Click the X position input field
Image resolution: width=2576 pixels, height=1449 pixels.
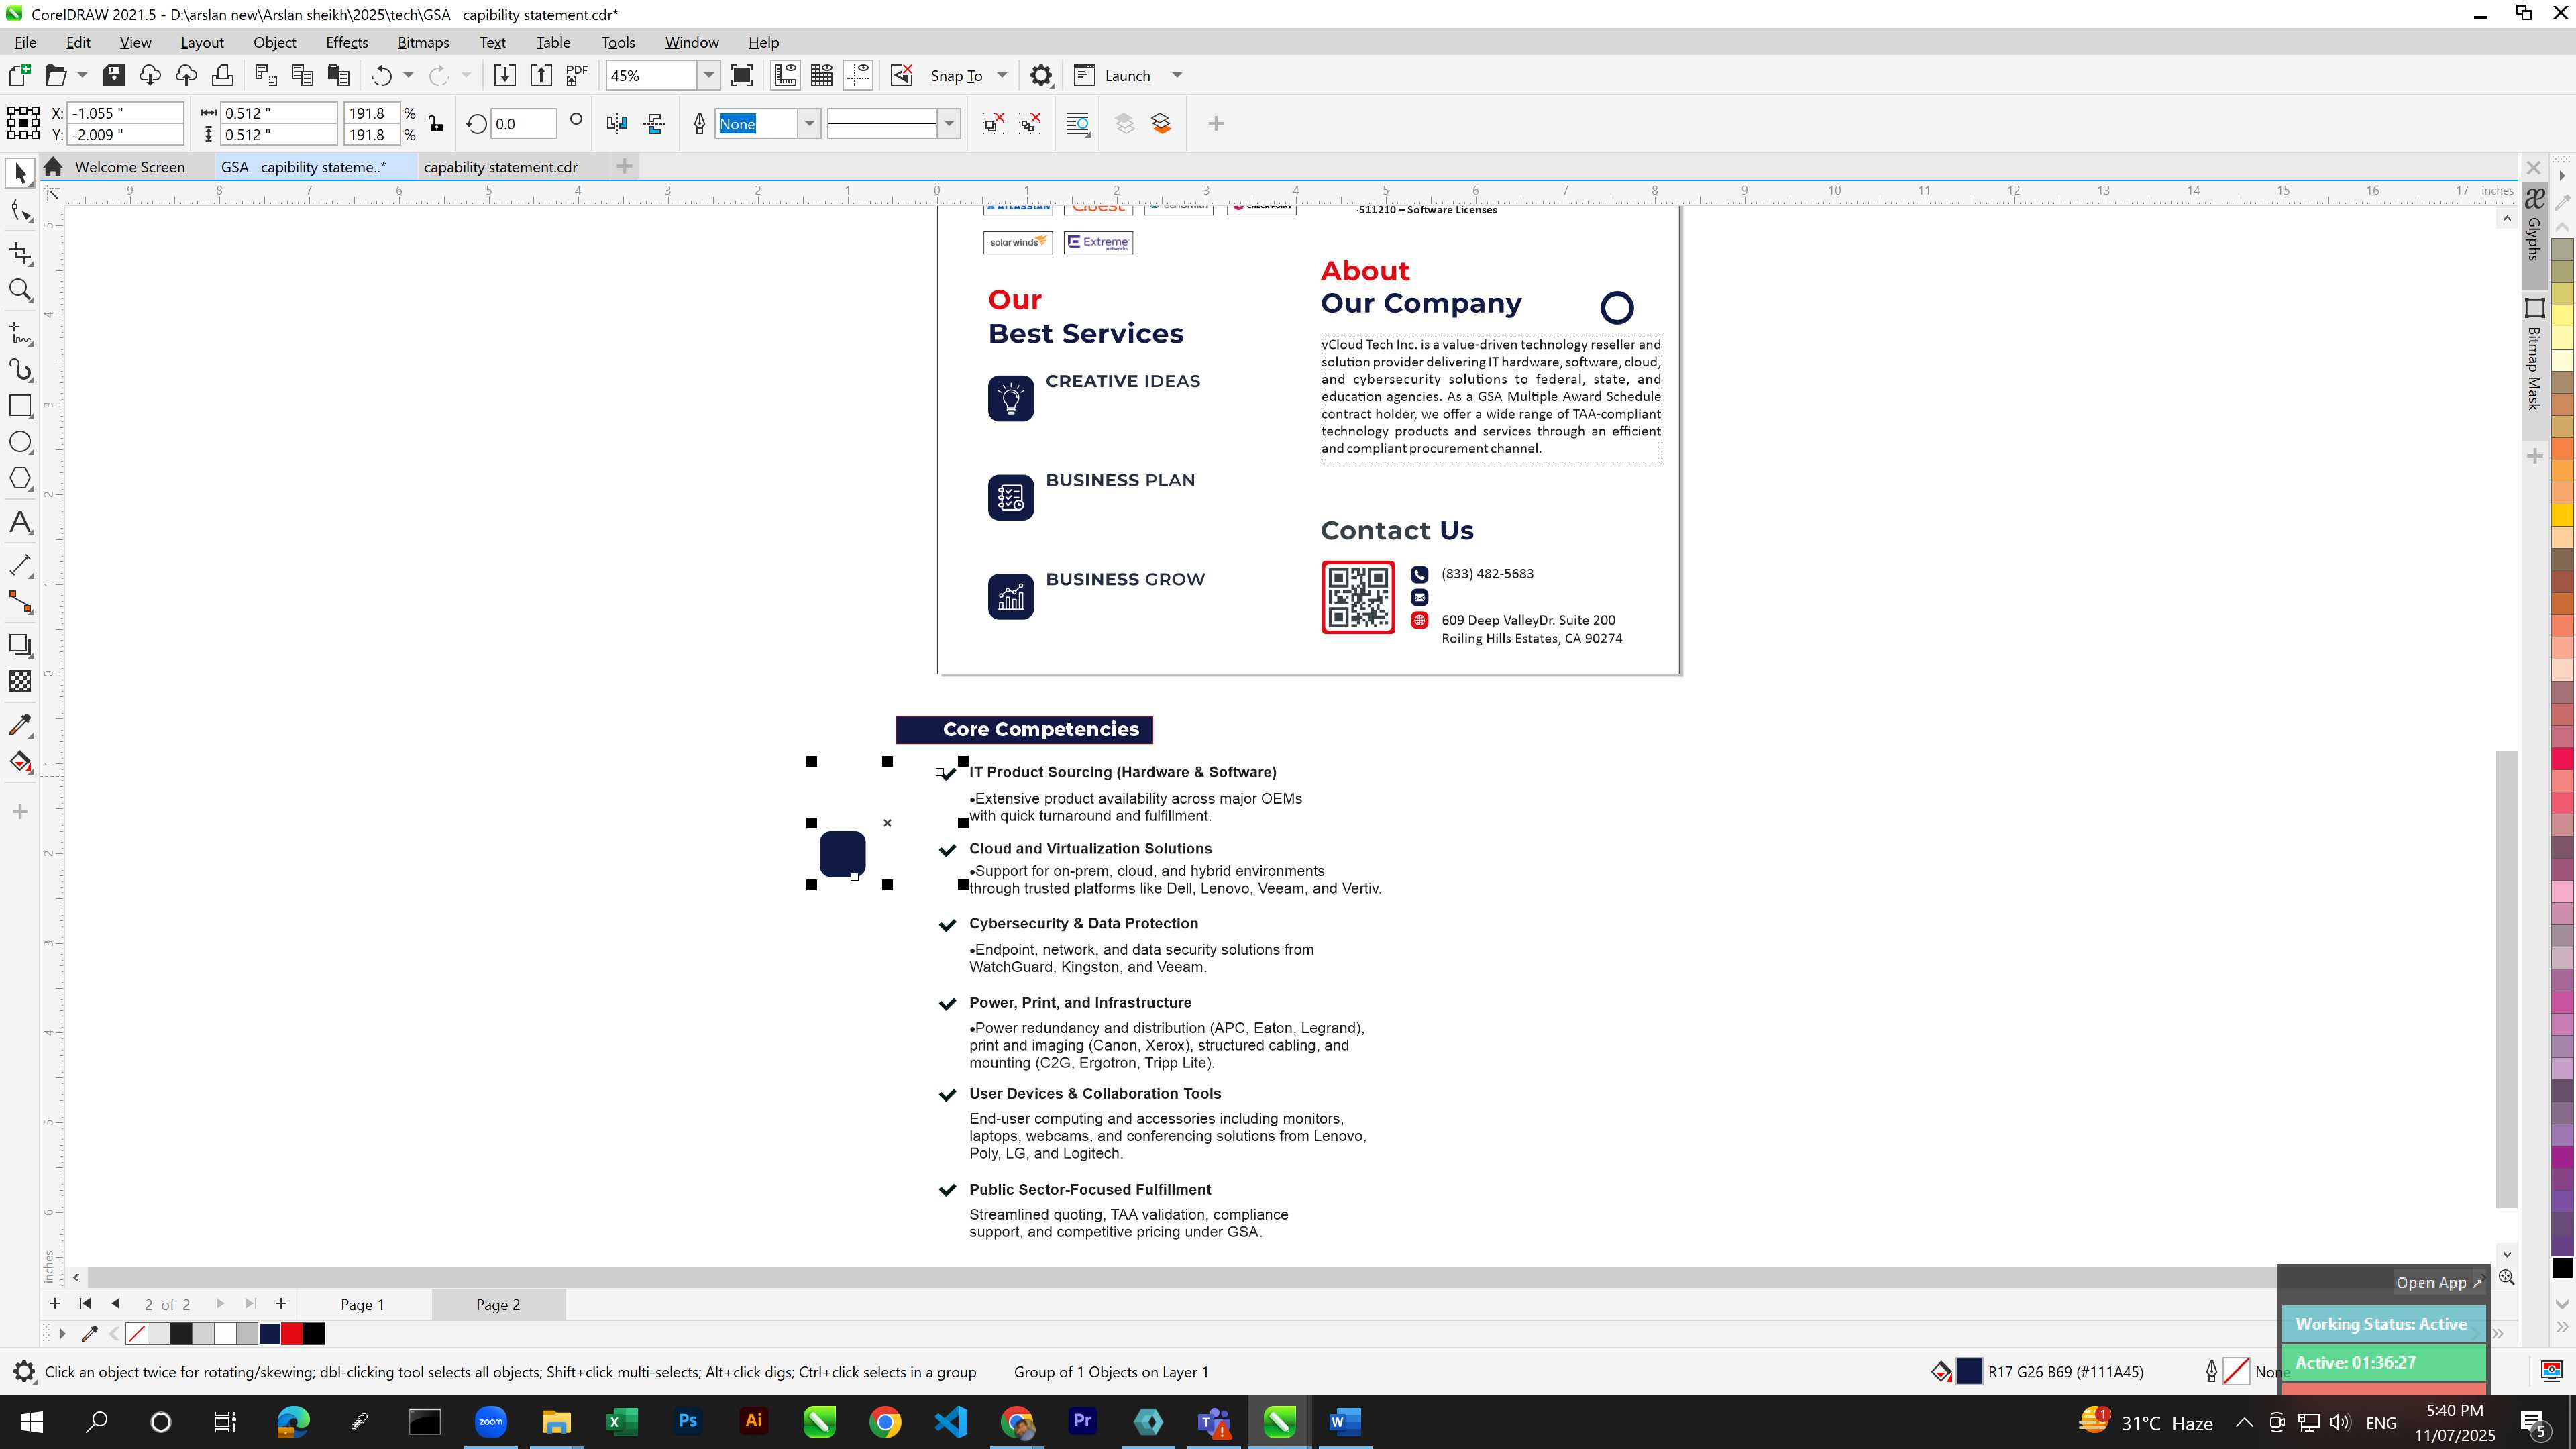tap(125, 113)
